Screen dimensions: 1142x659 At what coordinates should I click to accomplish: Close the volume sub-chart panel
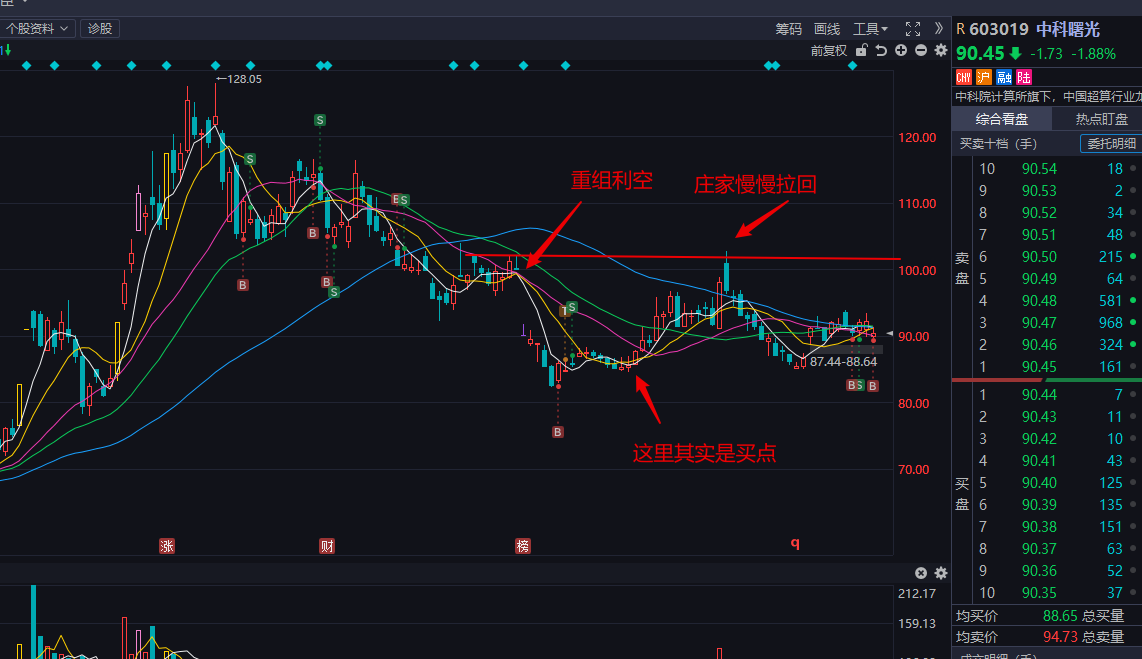(921, 573)
